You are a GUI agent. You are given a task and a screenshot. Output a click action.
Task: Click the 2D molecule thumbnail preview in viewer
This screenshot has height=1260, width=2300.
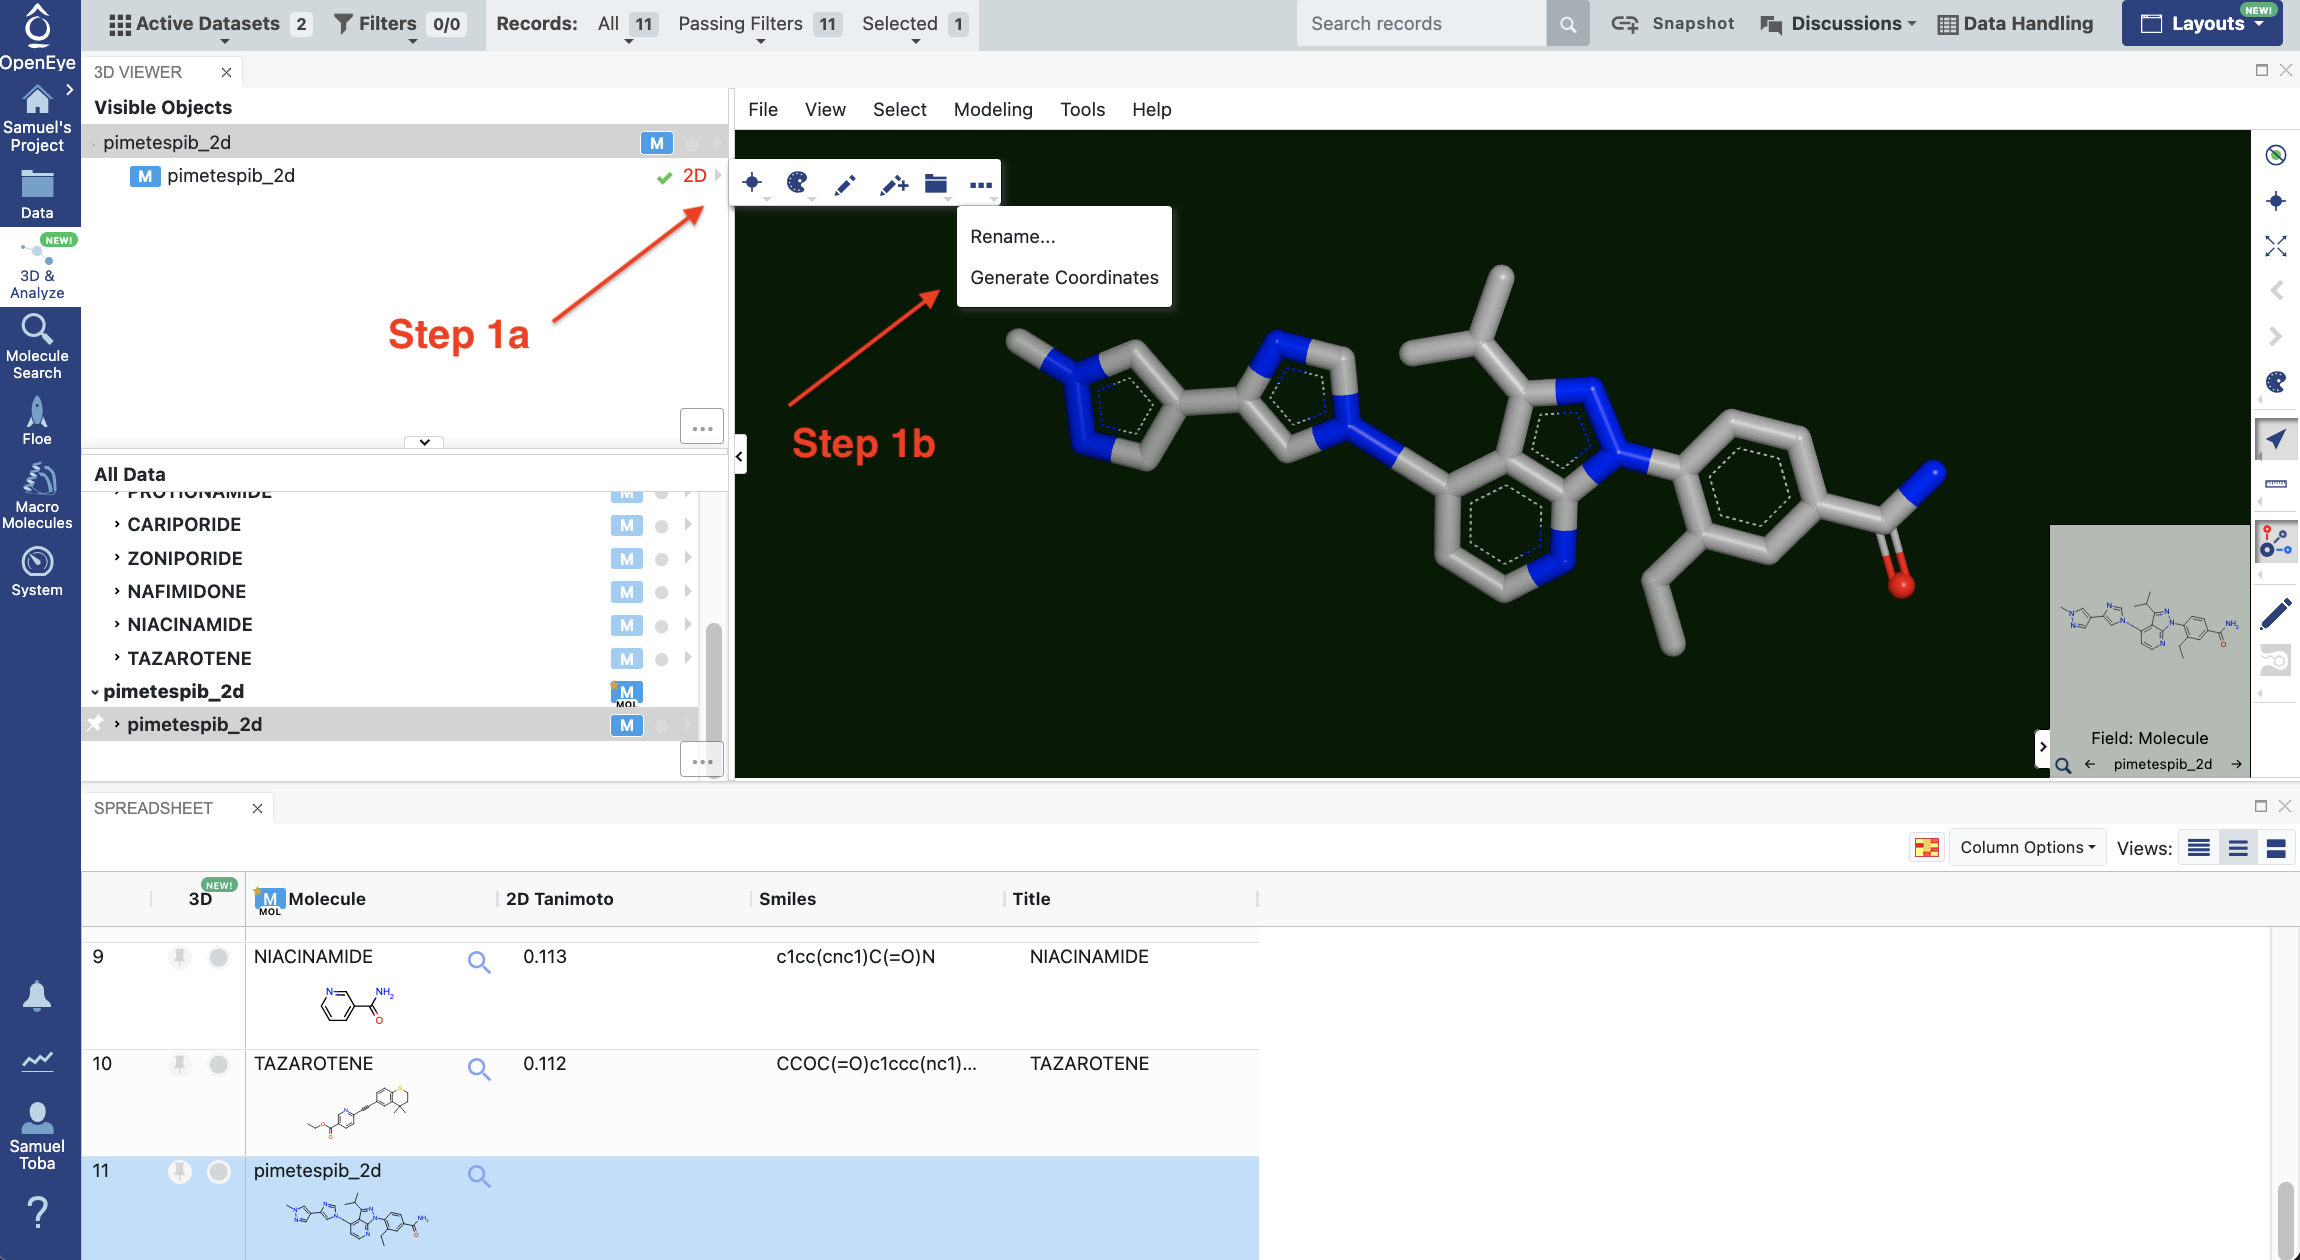click(2149, 625)
